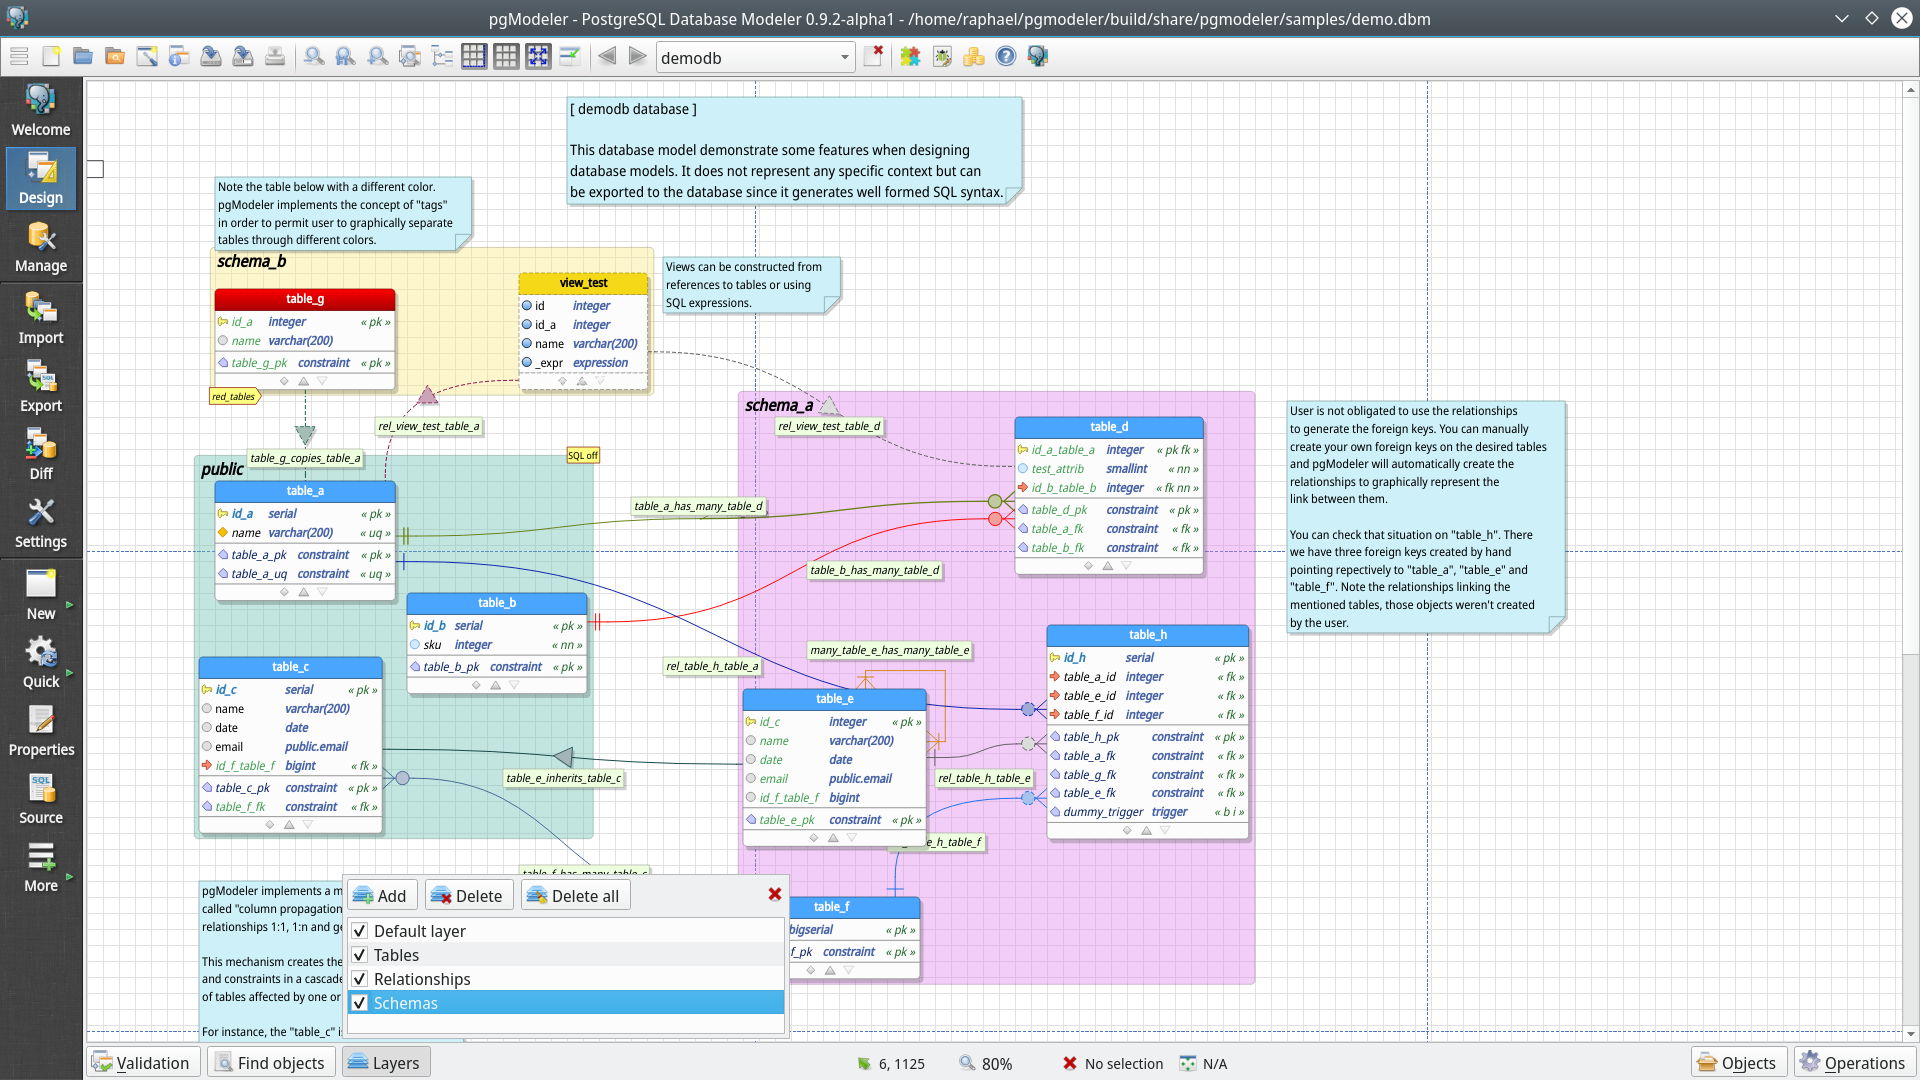Uncheck the Default layer checkbox
1920x1080 pixels.
coord(360,931)
